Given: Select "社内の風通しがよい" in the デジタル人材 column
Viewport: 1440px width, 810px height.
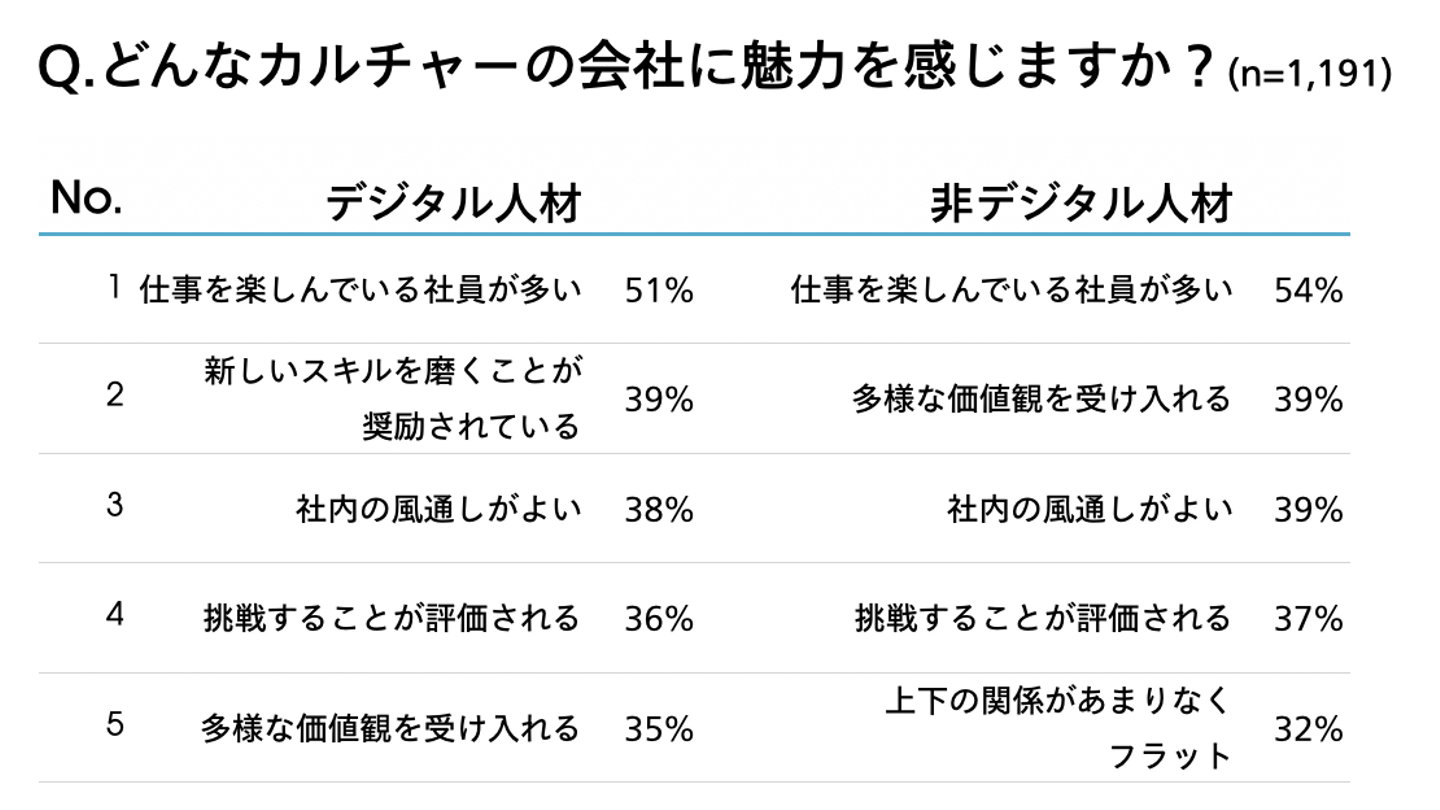Looking at the screenshot, I should (438, 509).
